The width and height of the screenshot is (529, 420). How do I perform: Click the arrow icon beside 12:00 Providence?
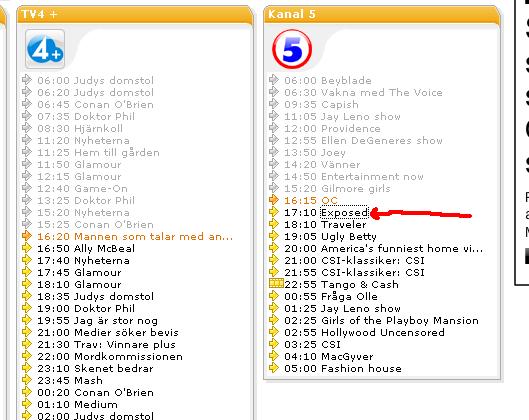[274, 128]
